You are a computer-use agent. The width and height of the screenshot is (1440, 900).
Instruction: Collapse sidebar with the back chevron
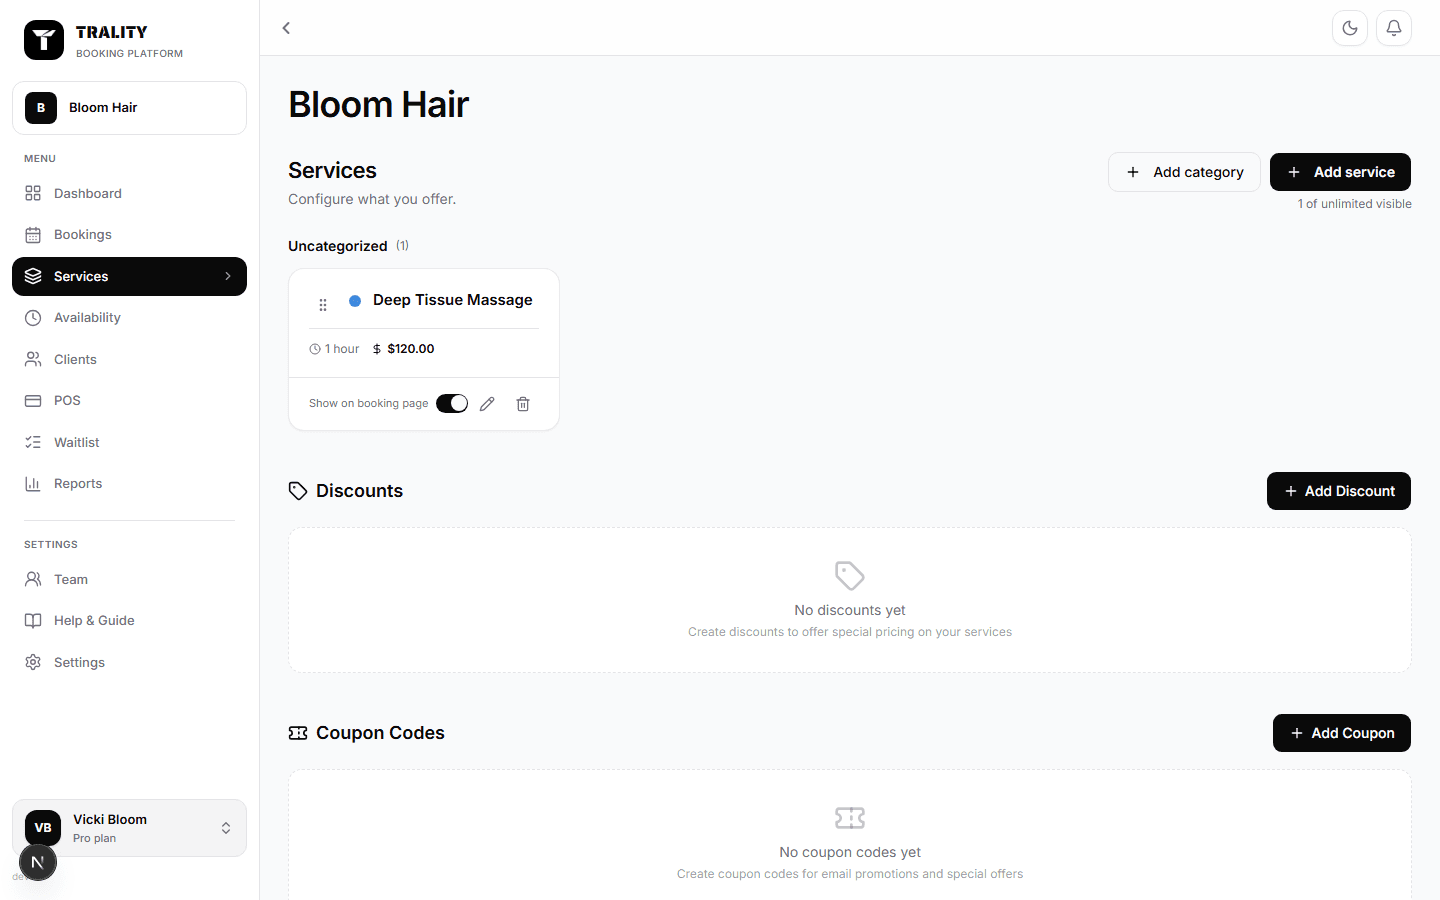tap(286, 28)
